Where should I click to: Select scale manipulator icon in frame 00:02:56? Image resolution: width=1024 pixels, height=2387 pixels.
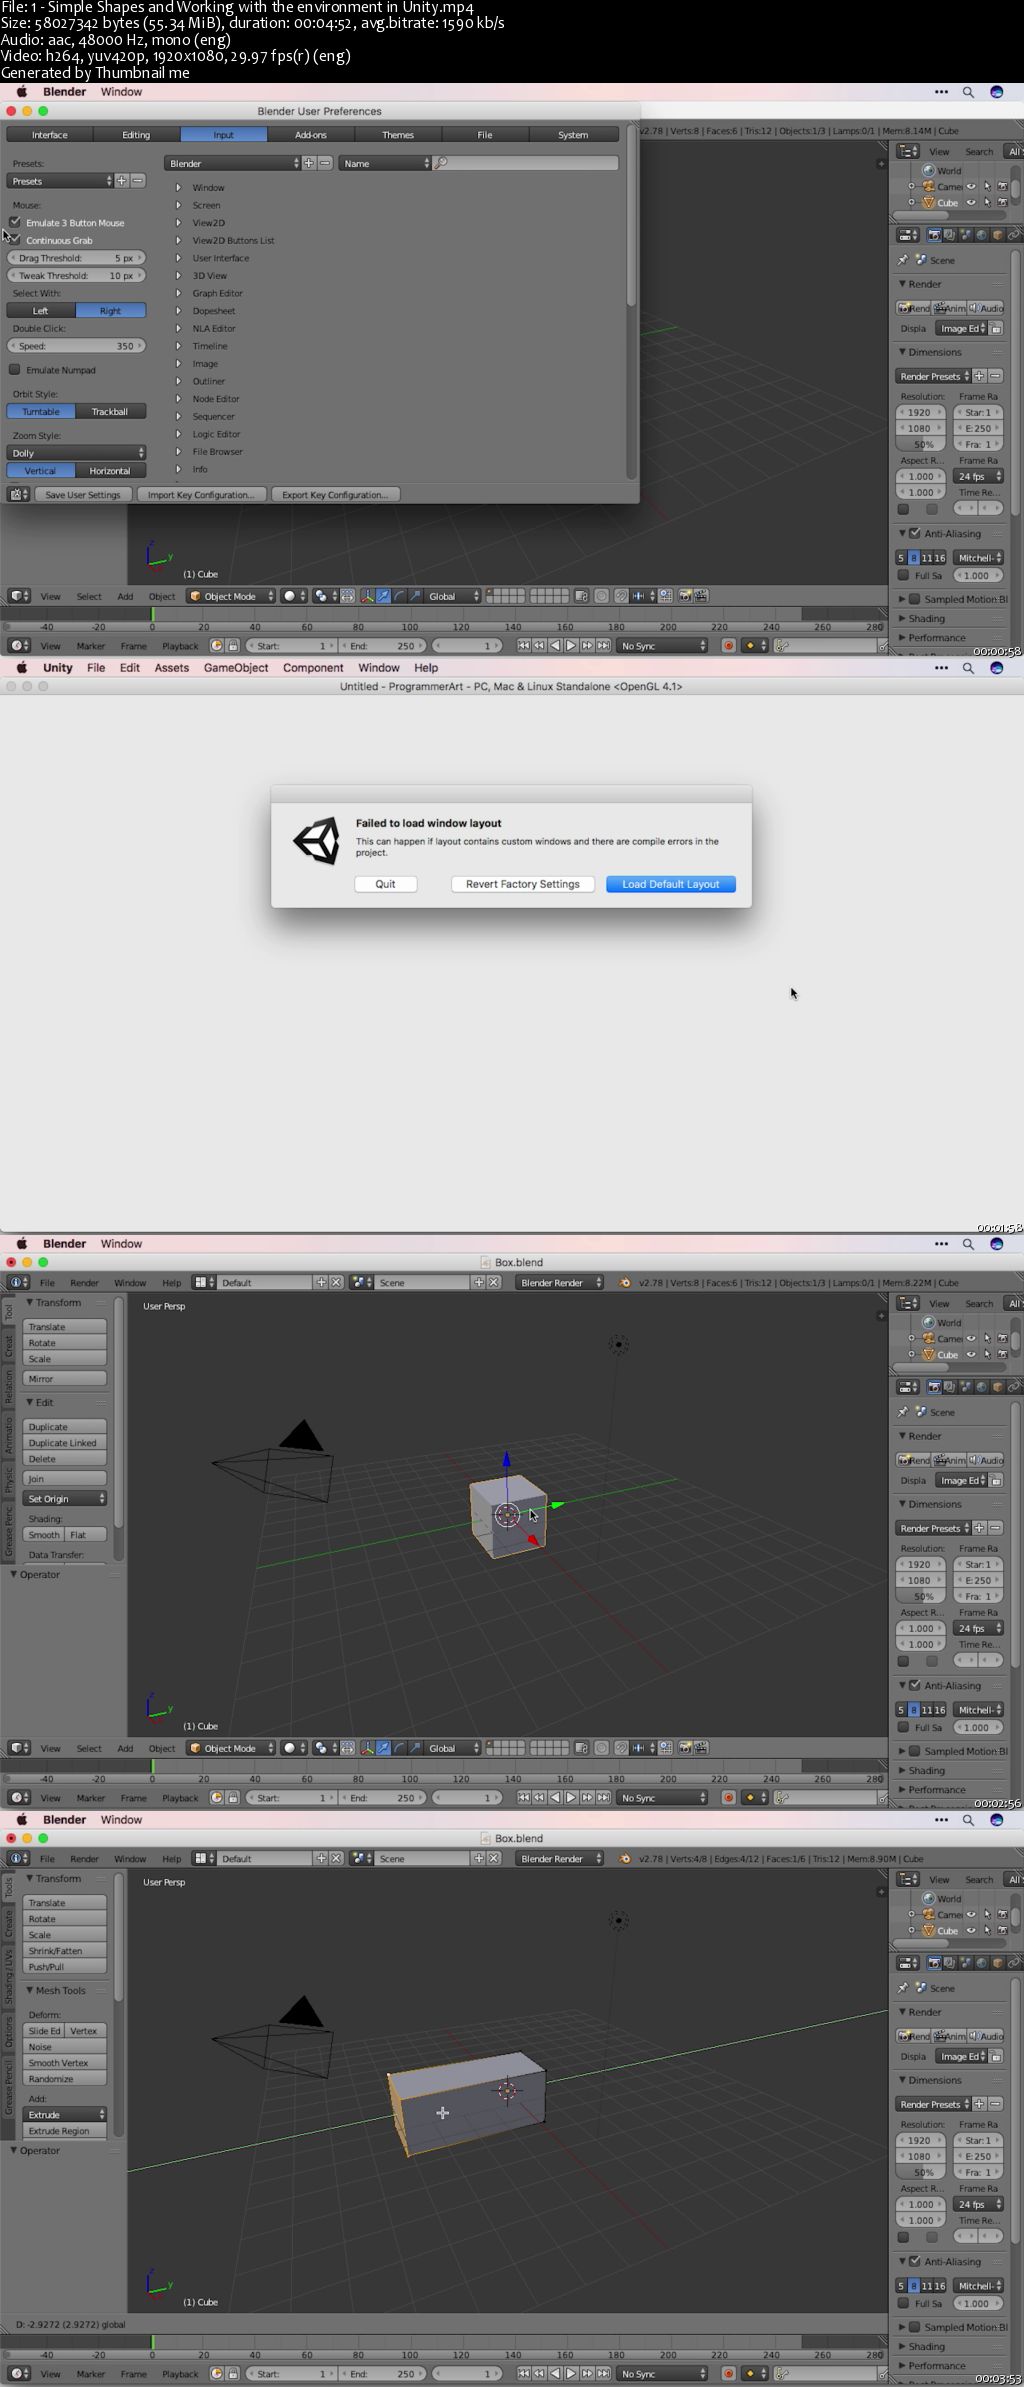415,1748
